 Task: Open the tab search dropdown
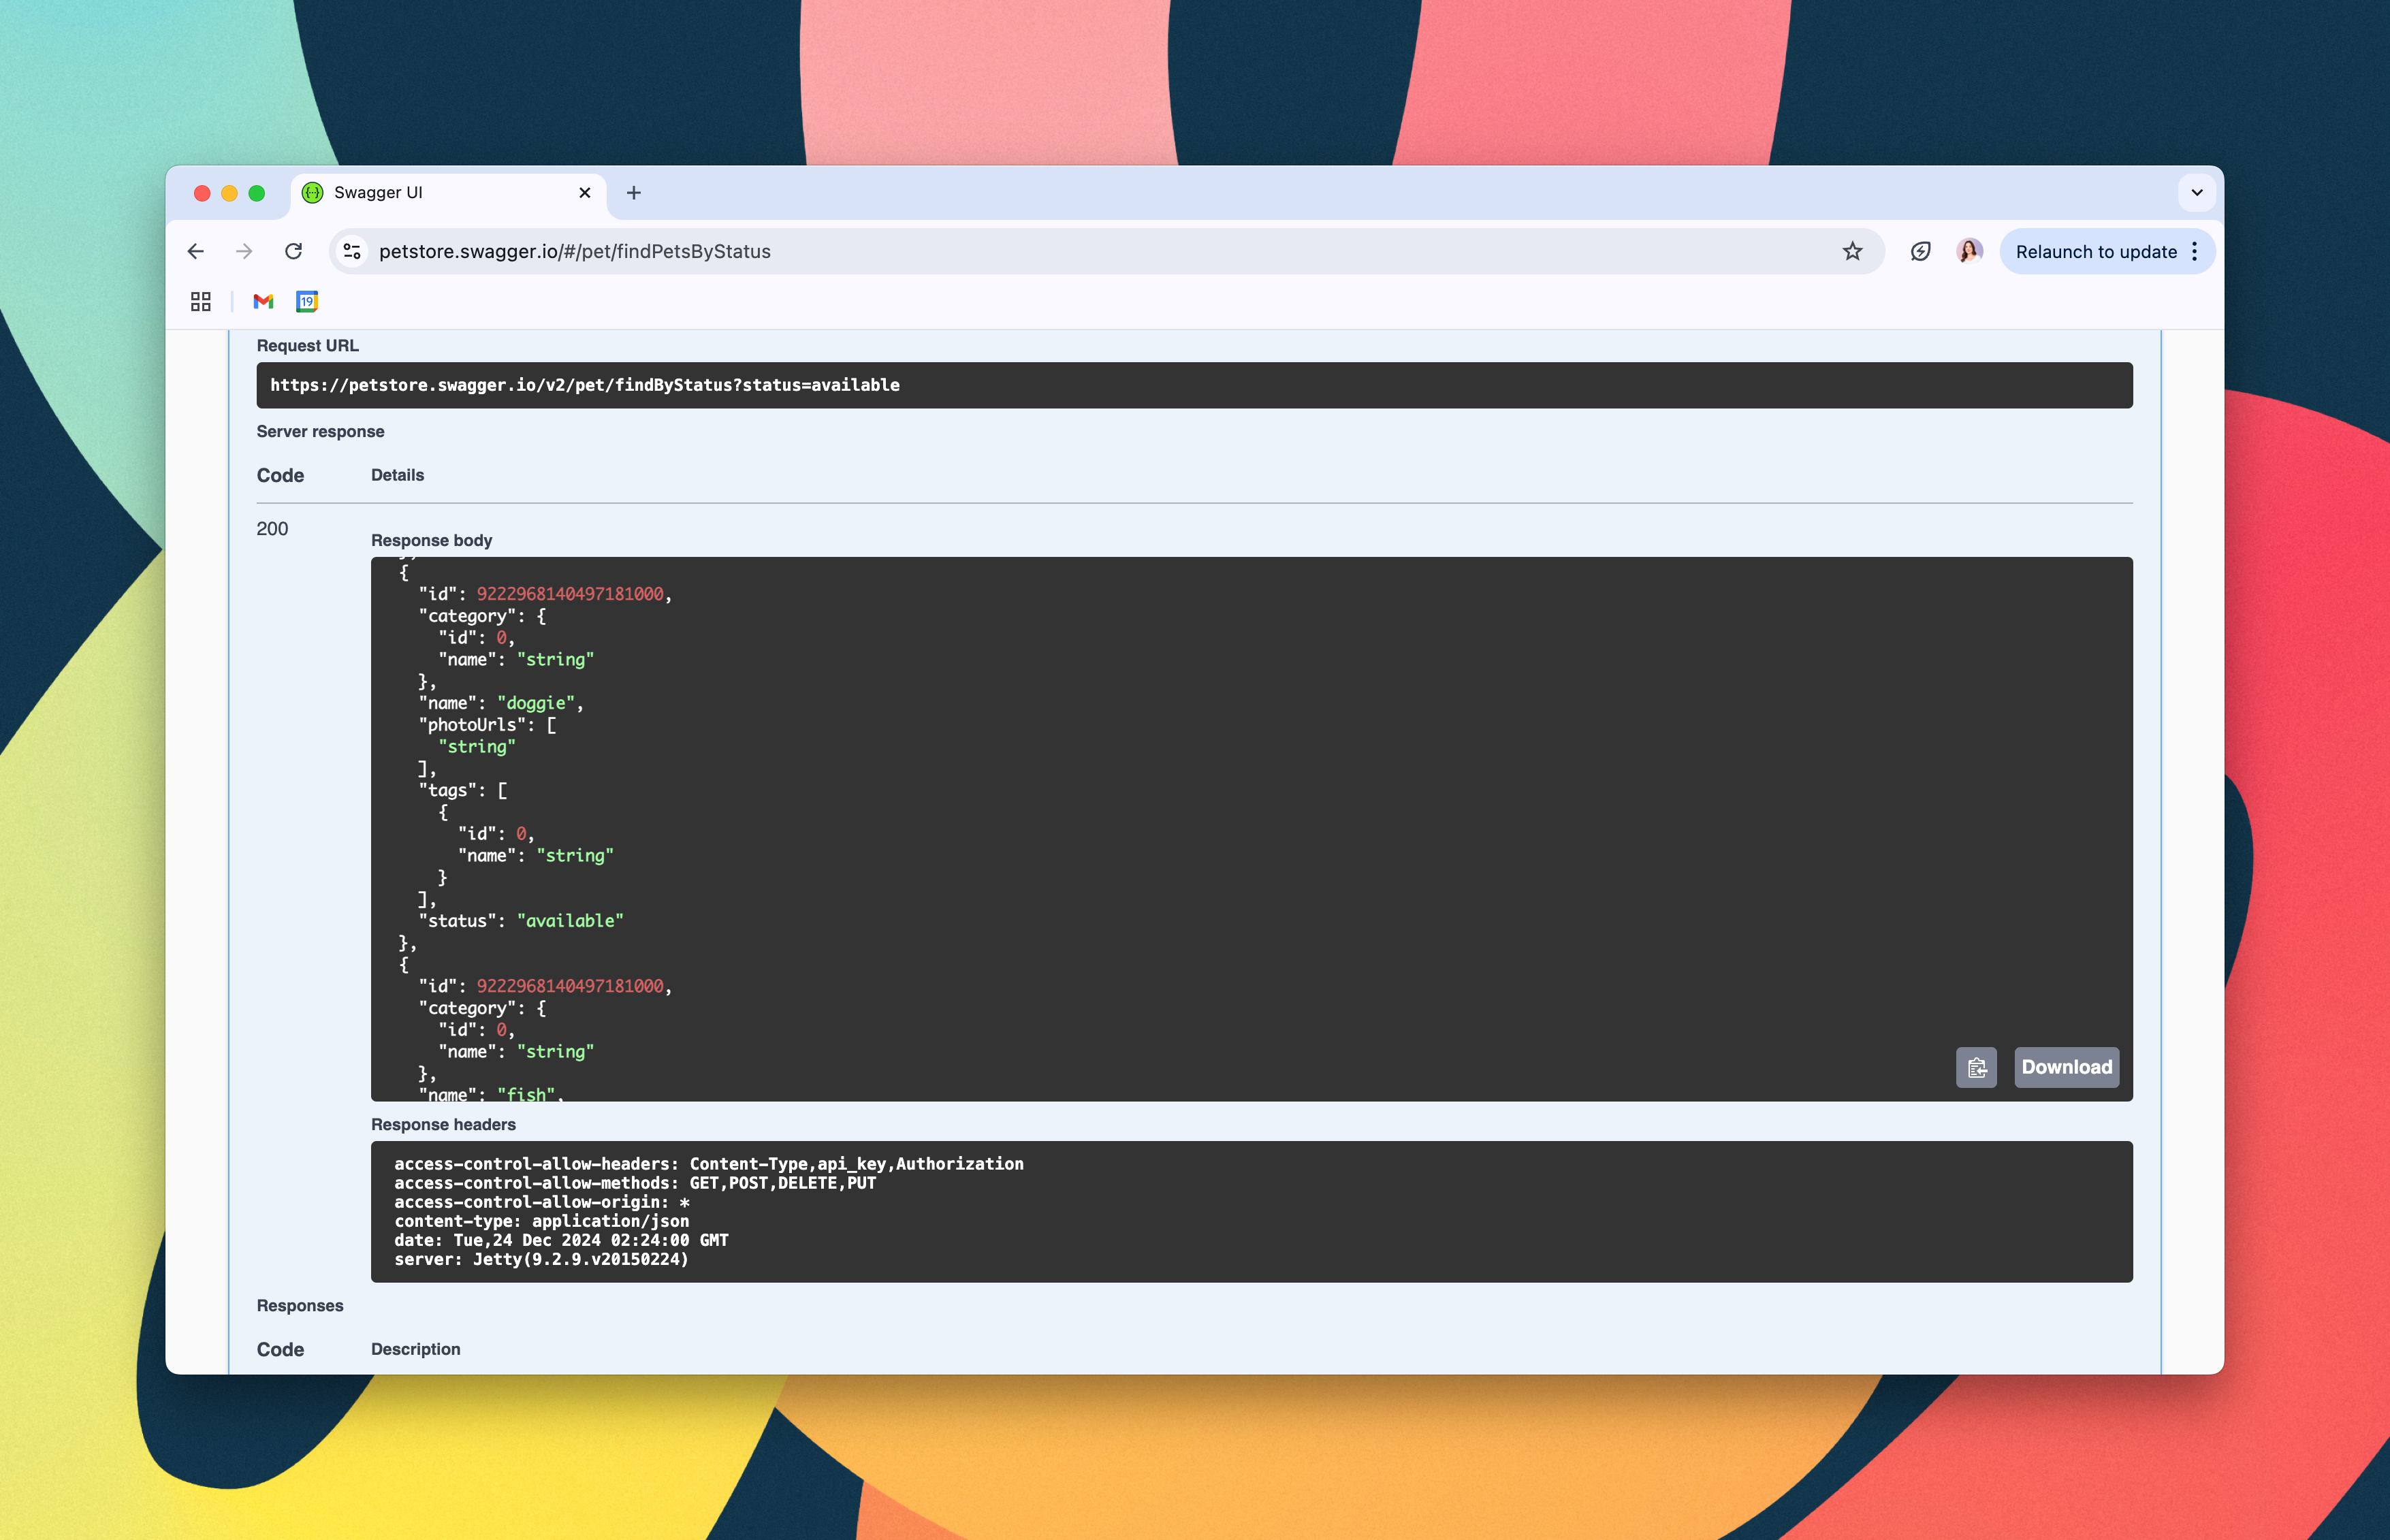(x=2196, y=192)
